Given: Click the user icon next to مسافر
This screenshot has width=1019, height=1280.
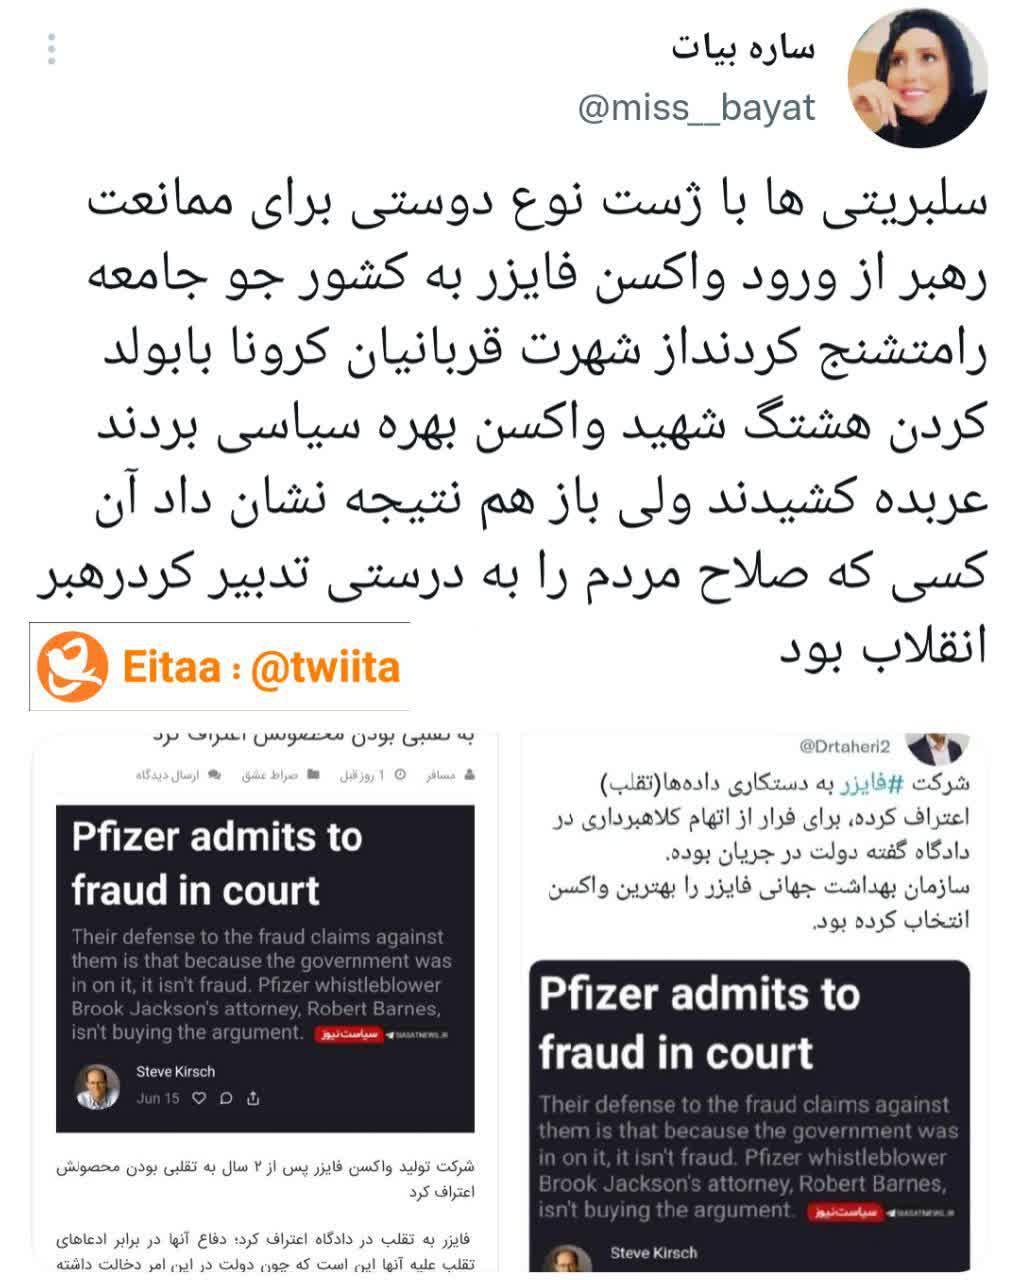Looking at the screenshot, I should [x=470, y=775].
